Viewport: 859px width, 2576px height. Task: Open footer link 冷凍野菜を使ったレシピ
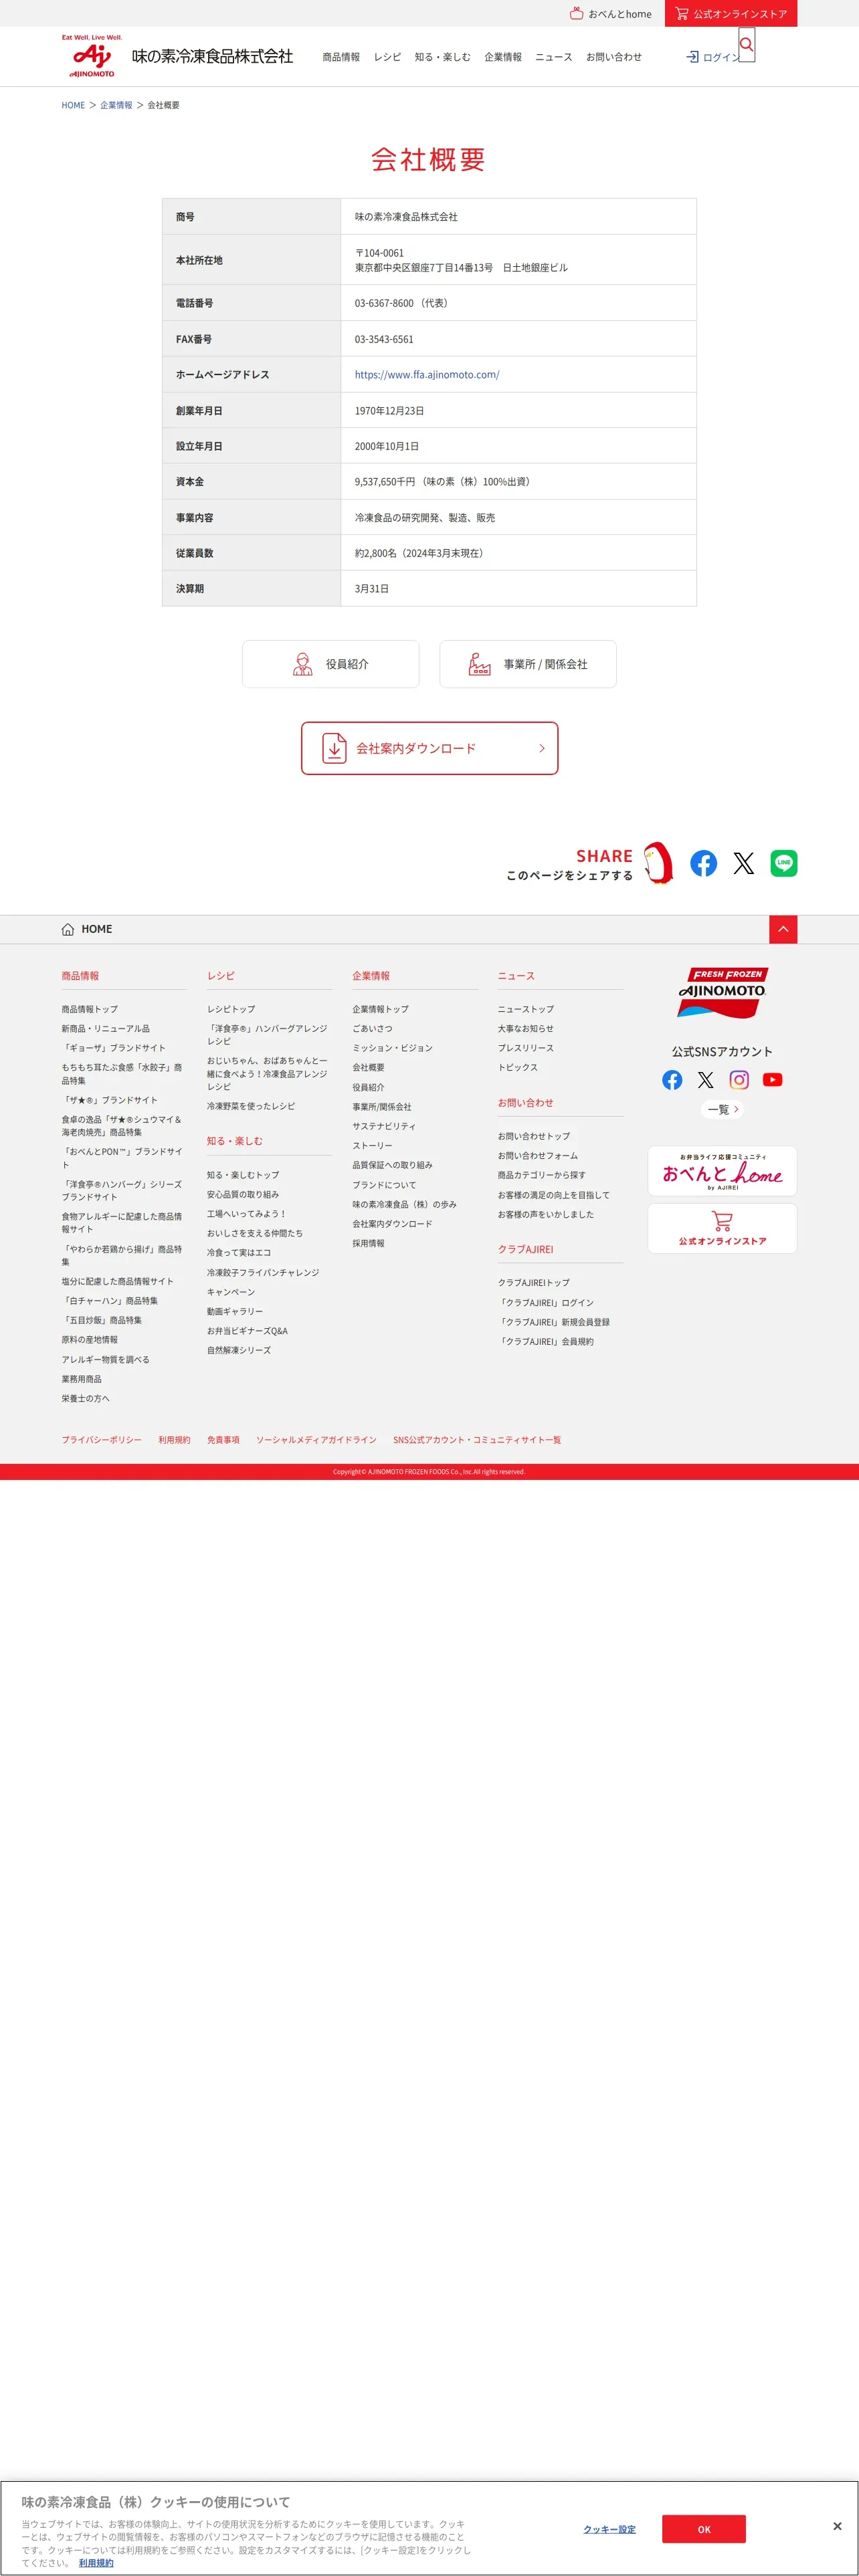point(251,1106)
